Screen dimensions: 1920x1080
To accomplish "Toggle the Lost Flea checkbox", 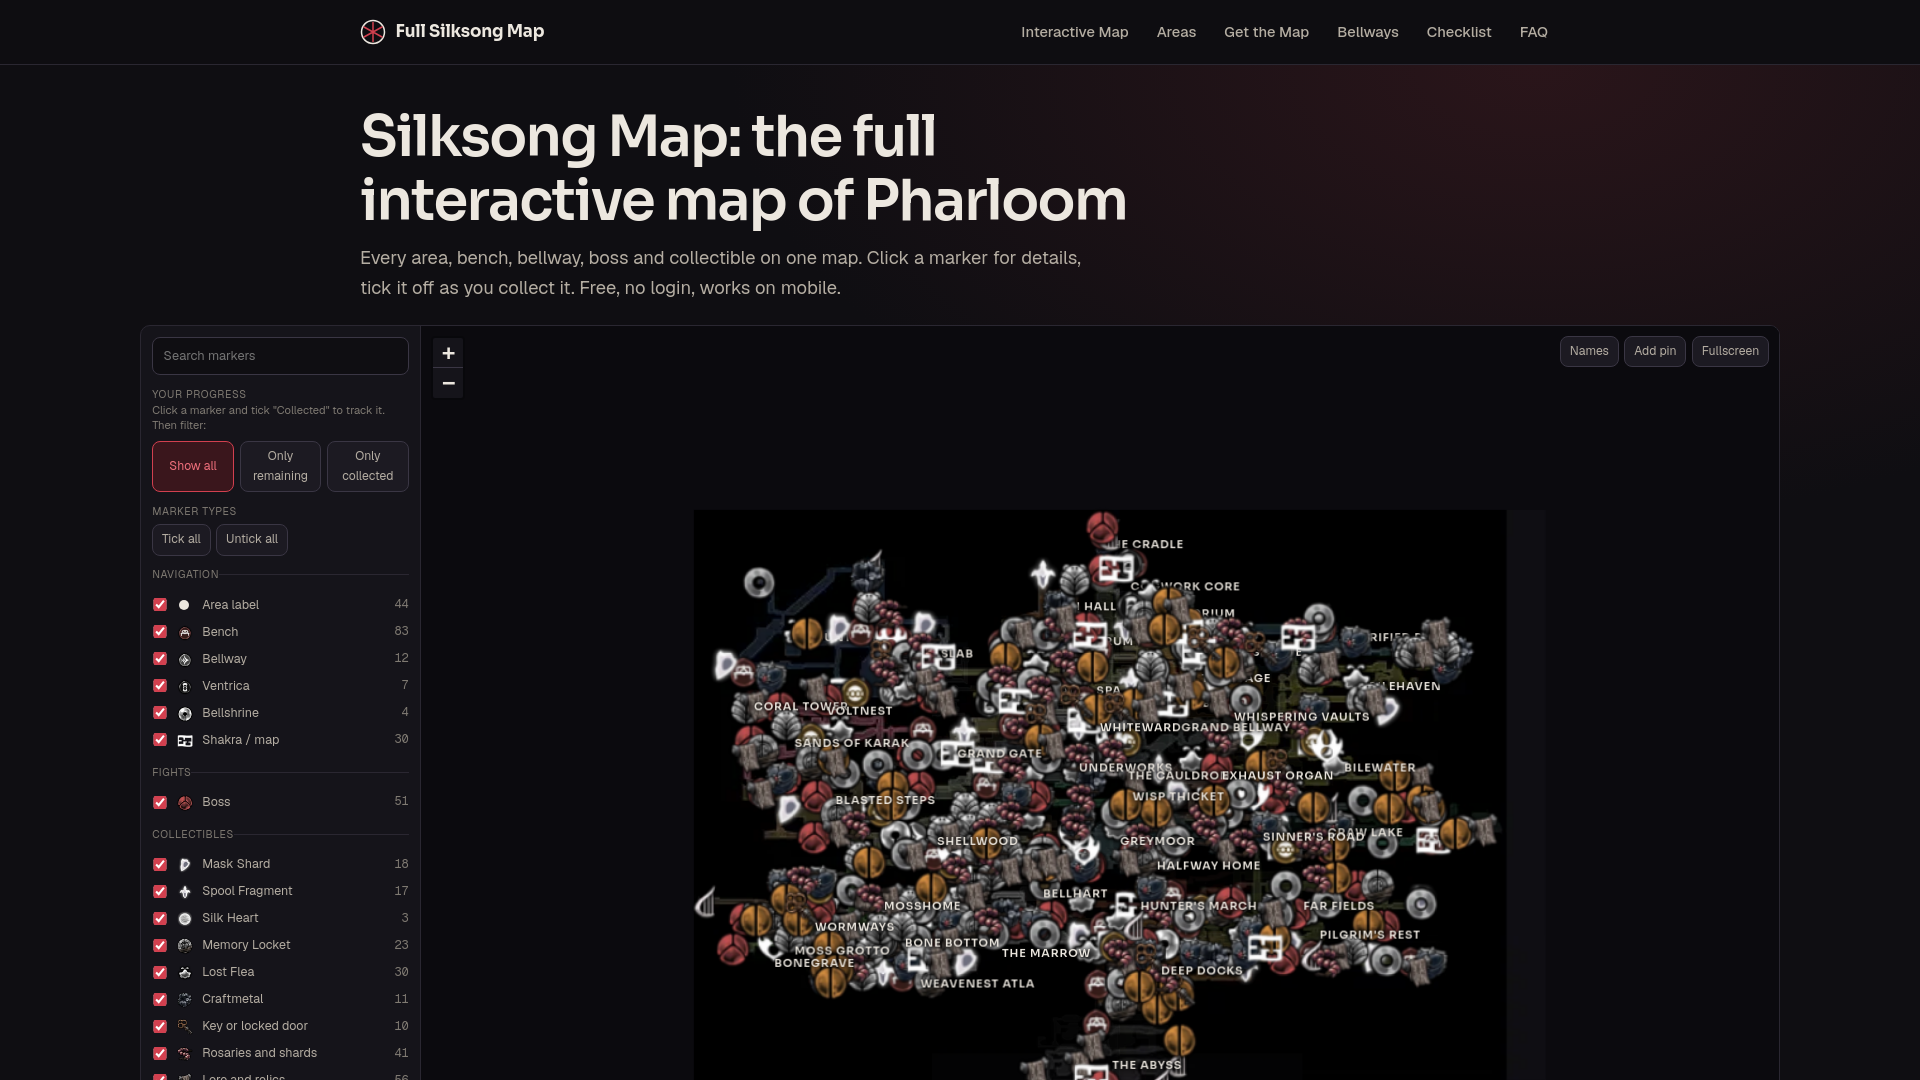I will point(160,972).
